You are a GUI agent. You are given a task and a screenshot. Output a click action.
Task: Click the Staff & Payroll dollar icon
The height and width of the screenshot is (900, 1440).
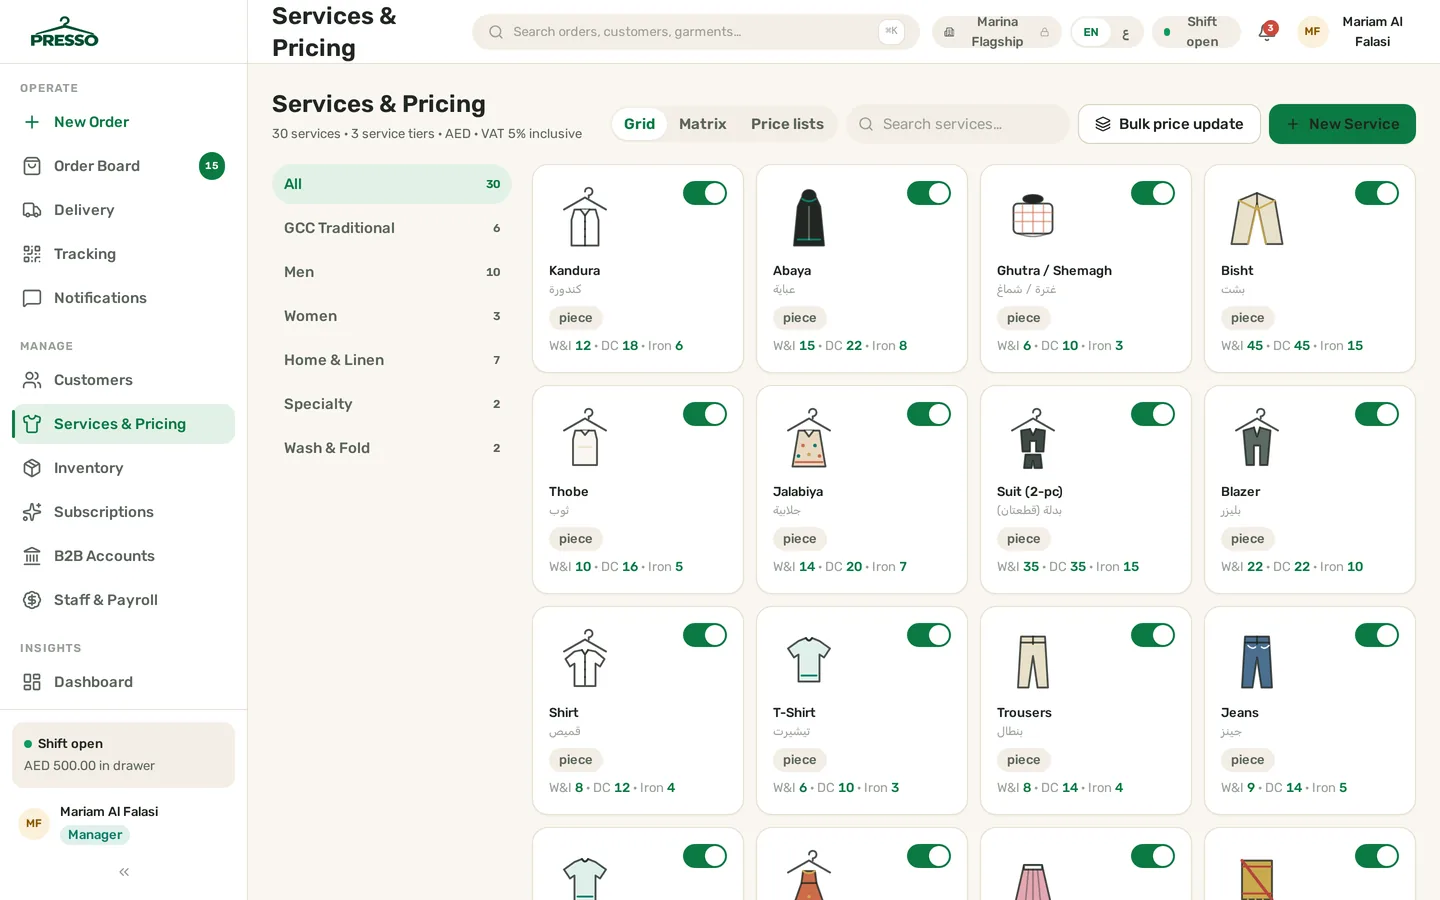[32, 600]
